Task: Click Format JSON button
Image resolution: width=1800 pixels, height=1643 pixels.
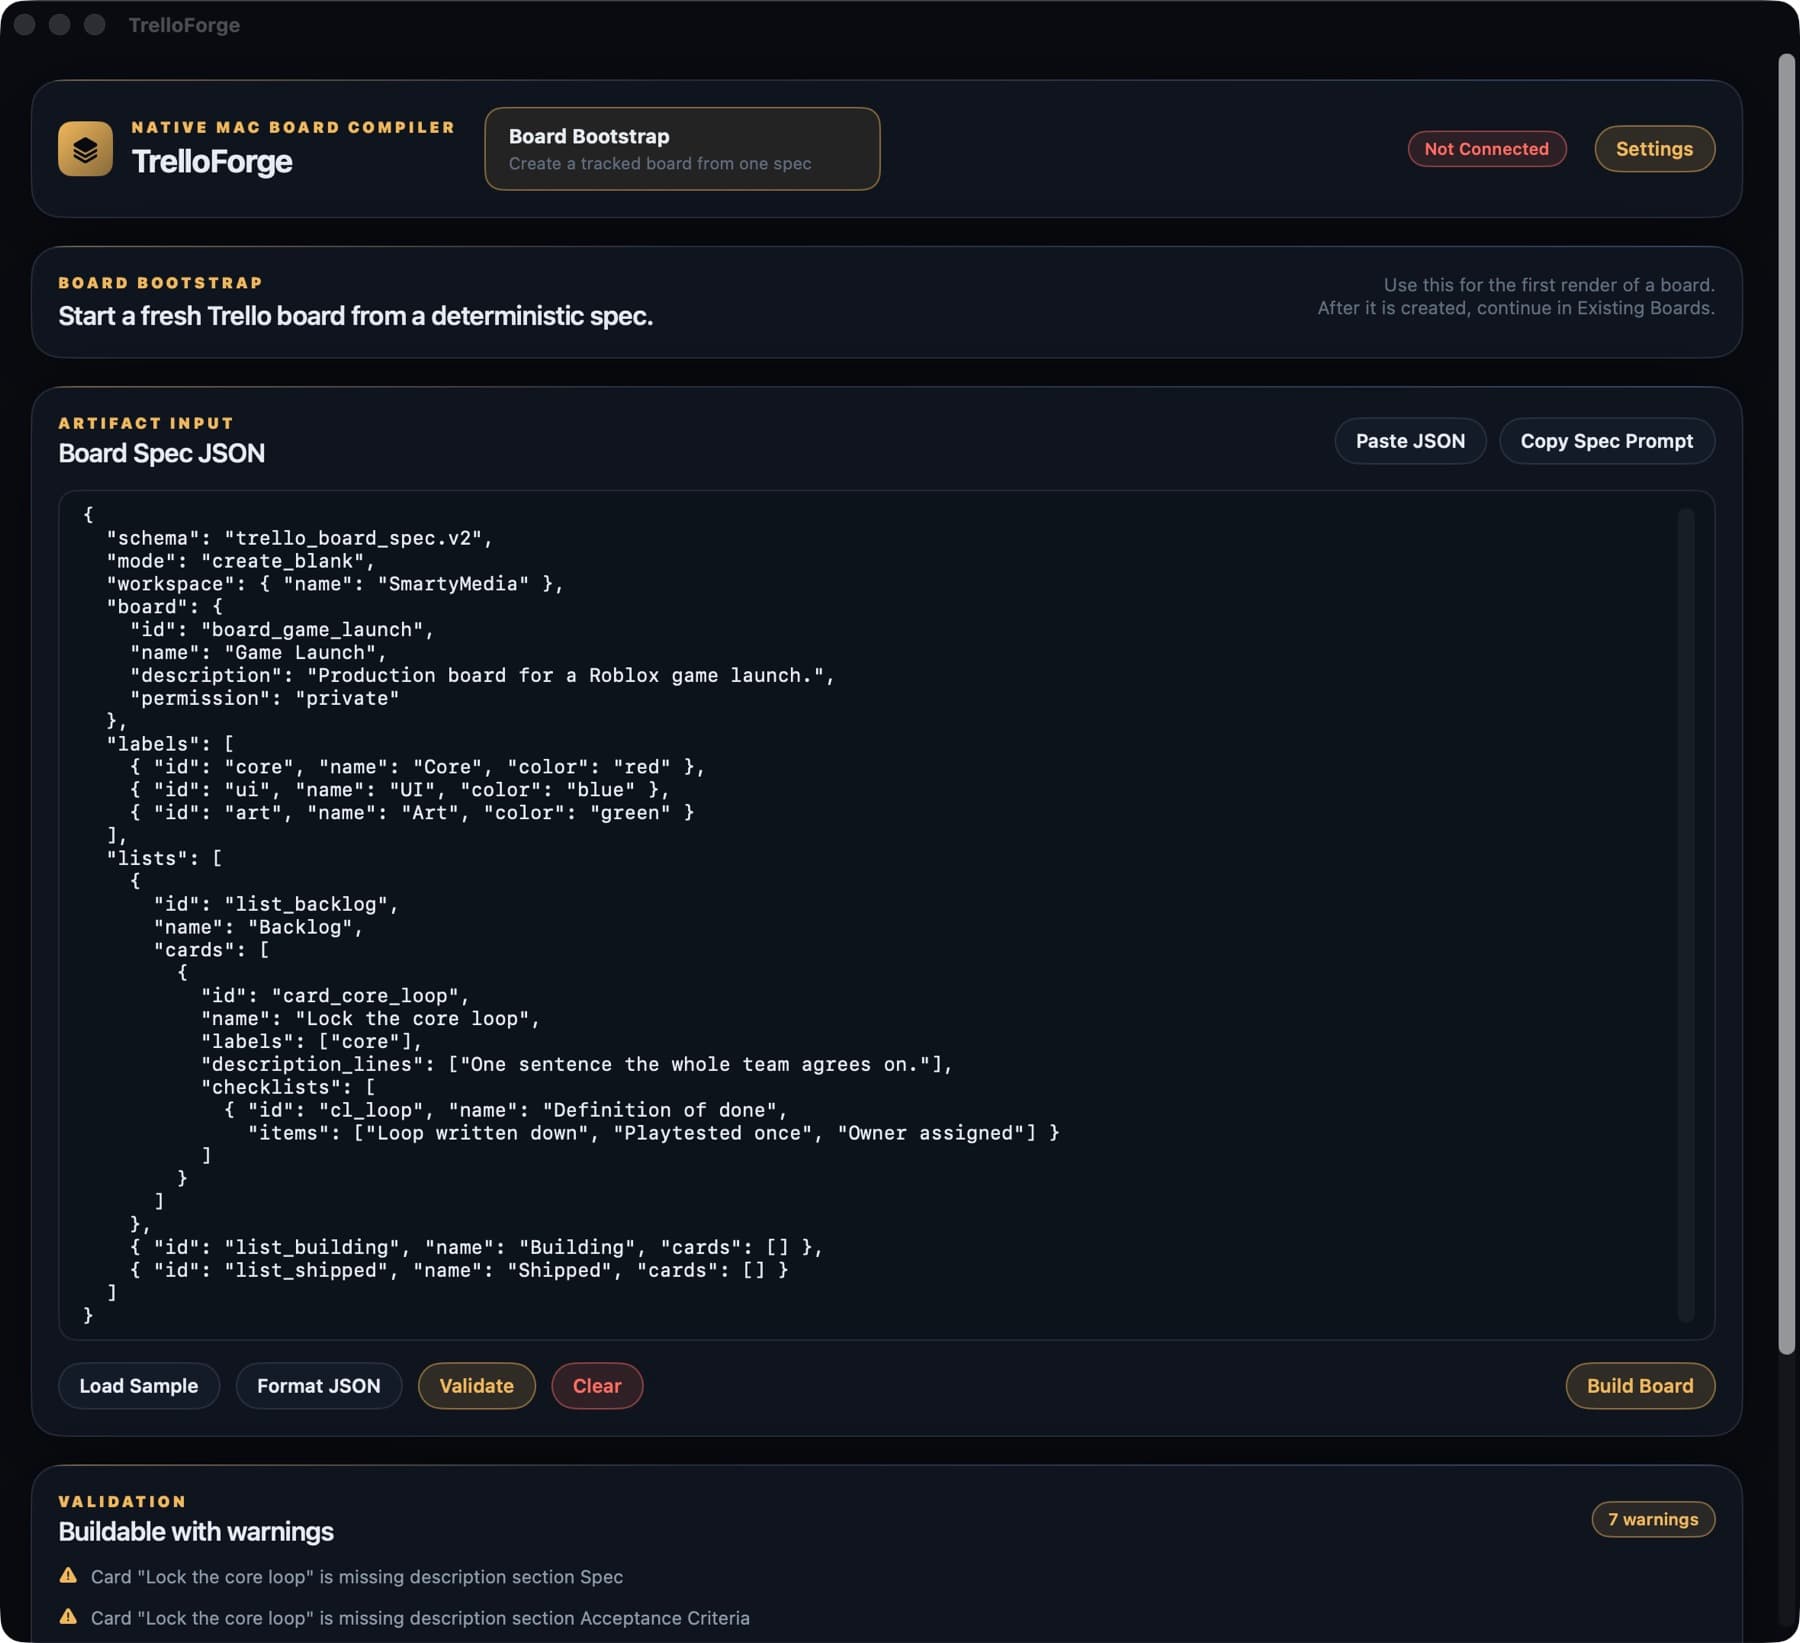Action: coord(319,1386)
